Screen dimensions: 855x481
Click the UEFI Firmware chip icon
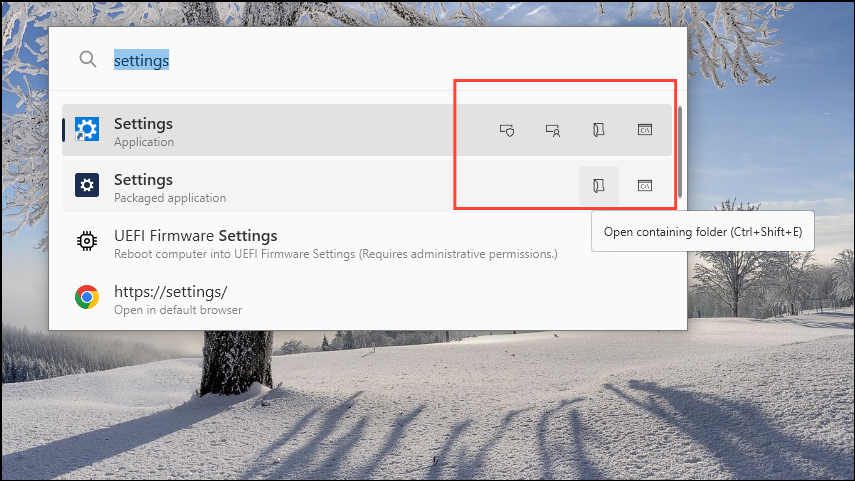tap(87, 240)
